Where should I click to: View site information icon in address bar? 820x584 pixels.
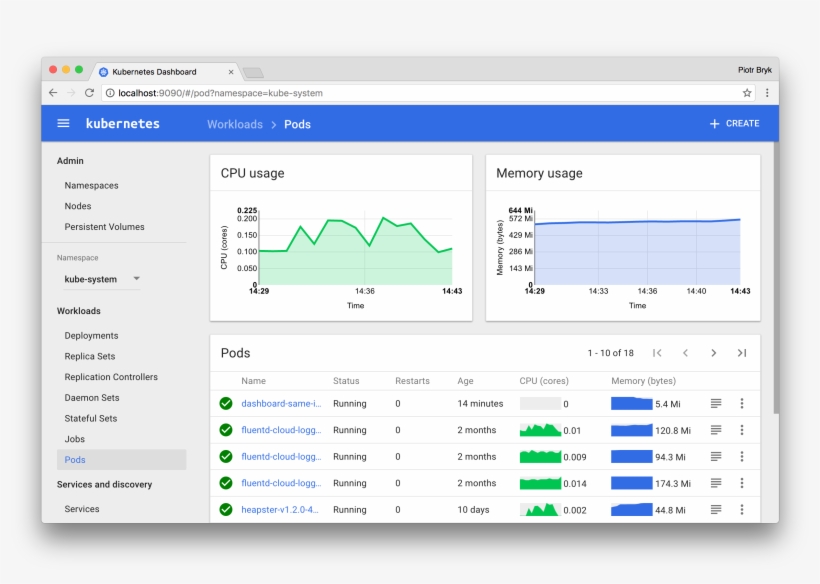coord(110,93)
